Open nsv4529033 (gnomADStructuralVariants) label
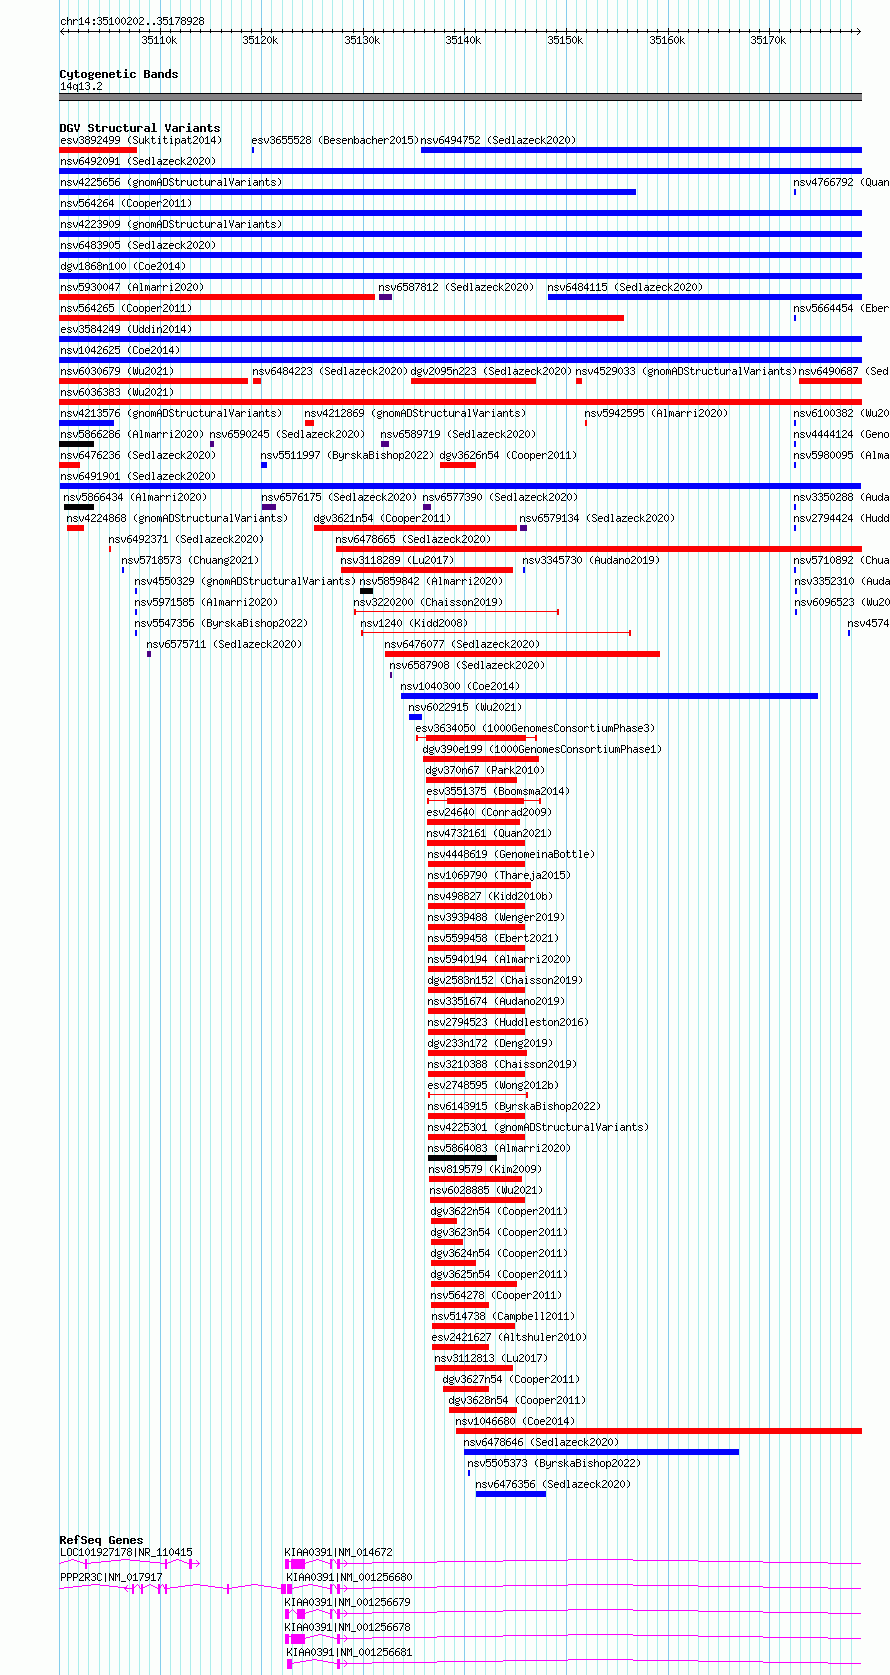This screenshot has height=1675, width=890. 686,371
